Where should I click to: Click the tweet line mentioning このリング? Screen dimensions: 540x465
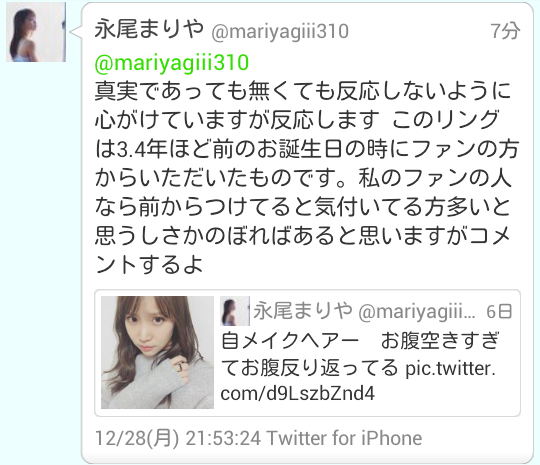pos(297,120)
